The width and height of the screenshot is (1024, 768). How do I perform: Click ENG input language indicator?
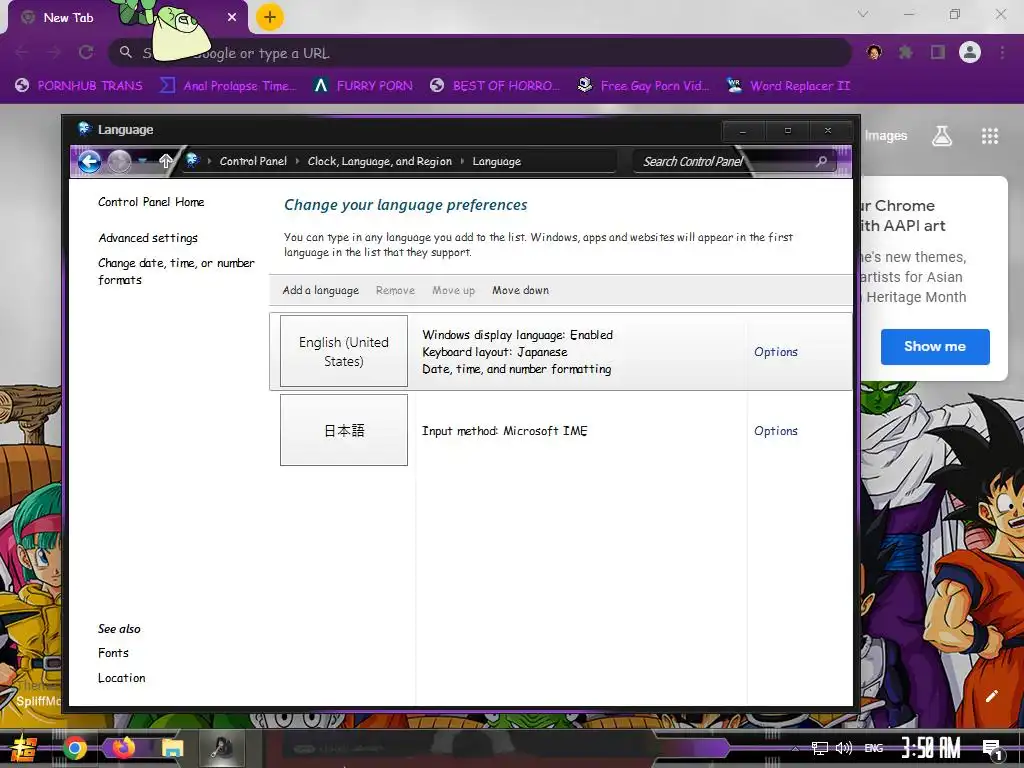point(874,748)
